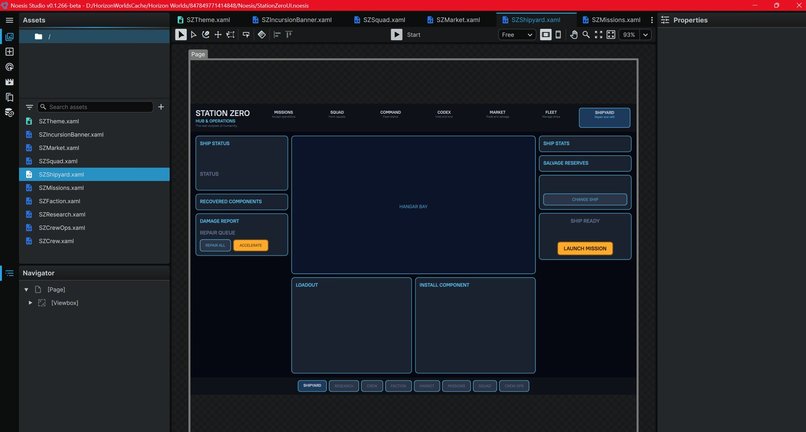Switch to the SZSquad.xaml tab

[379, 20]
